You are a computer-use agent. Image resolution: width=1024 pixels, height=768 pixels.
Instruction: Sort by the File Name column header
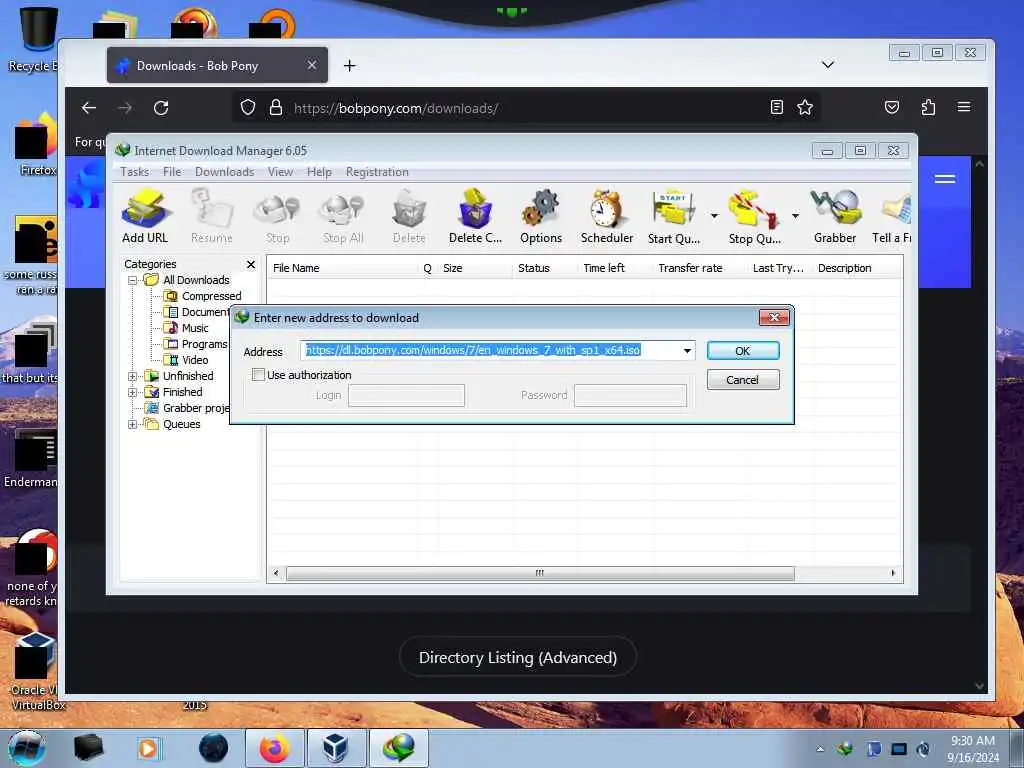point(343,268)
